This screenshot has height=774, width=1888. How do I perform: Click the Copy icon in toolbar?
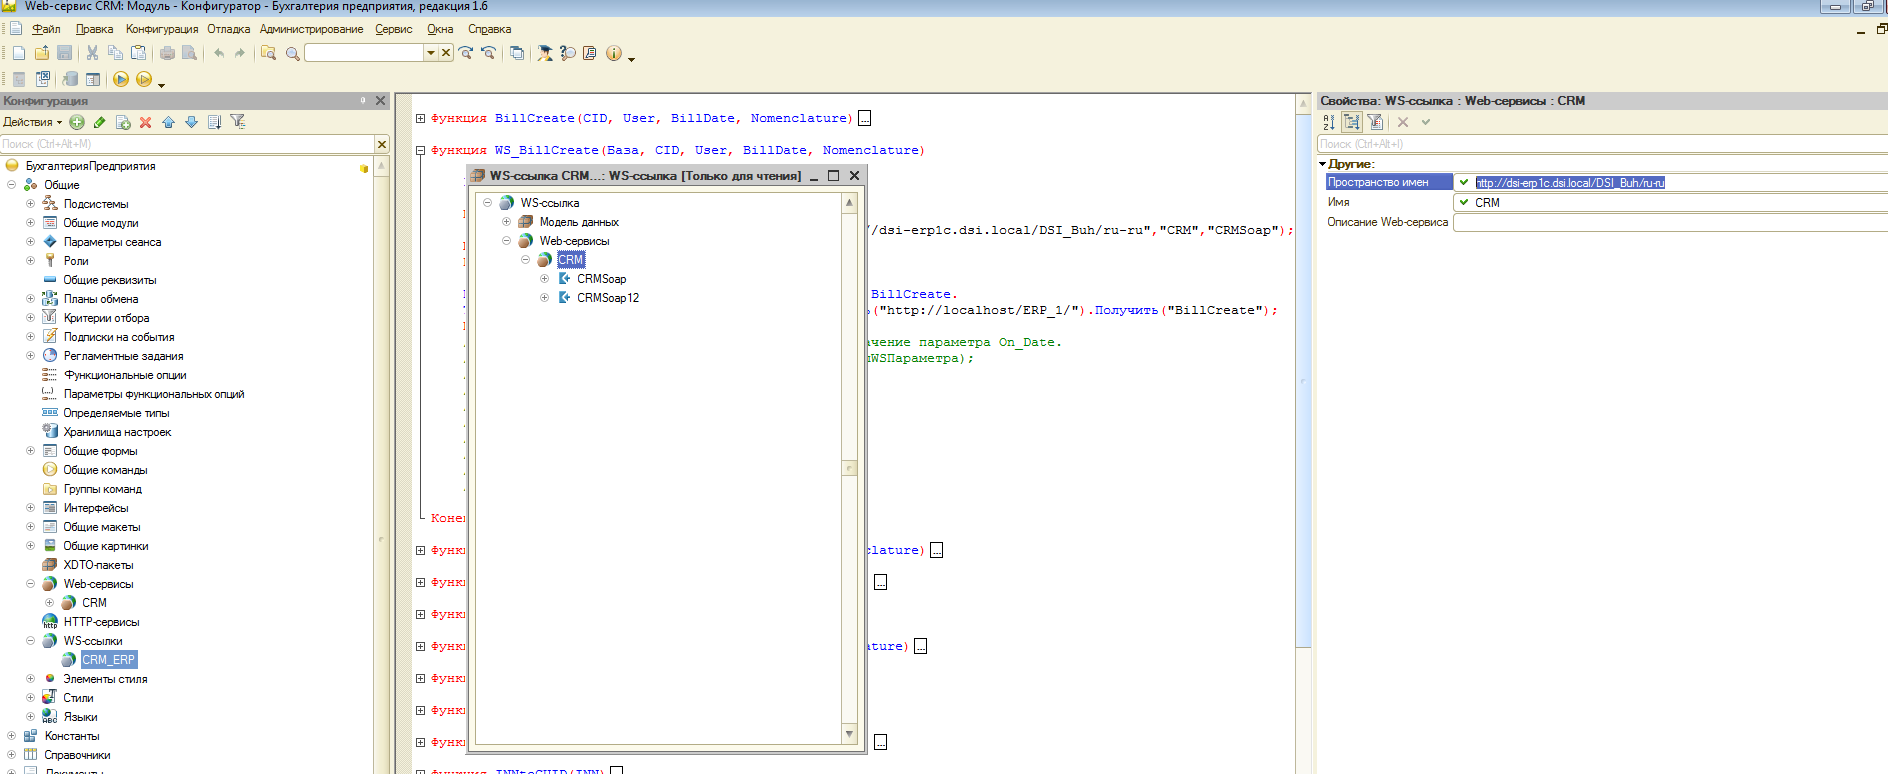point(116,53)
